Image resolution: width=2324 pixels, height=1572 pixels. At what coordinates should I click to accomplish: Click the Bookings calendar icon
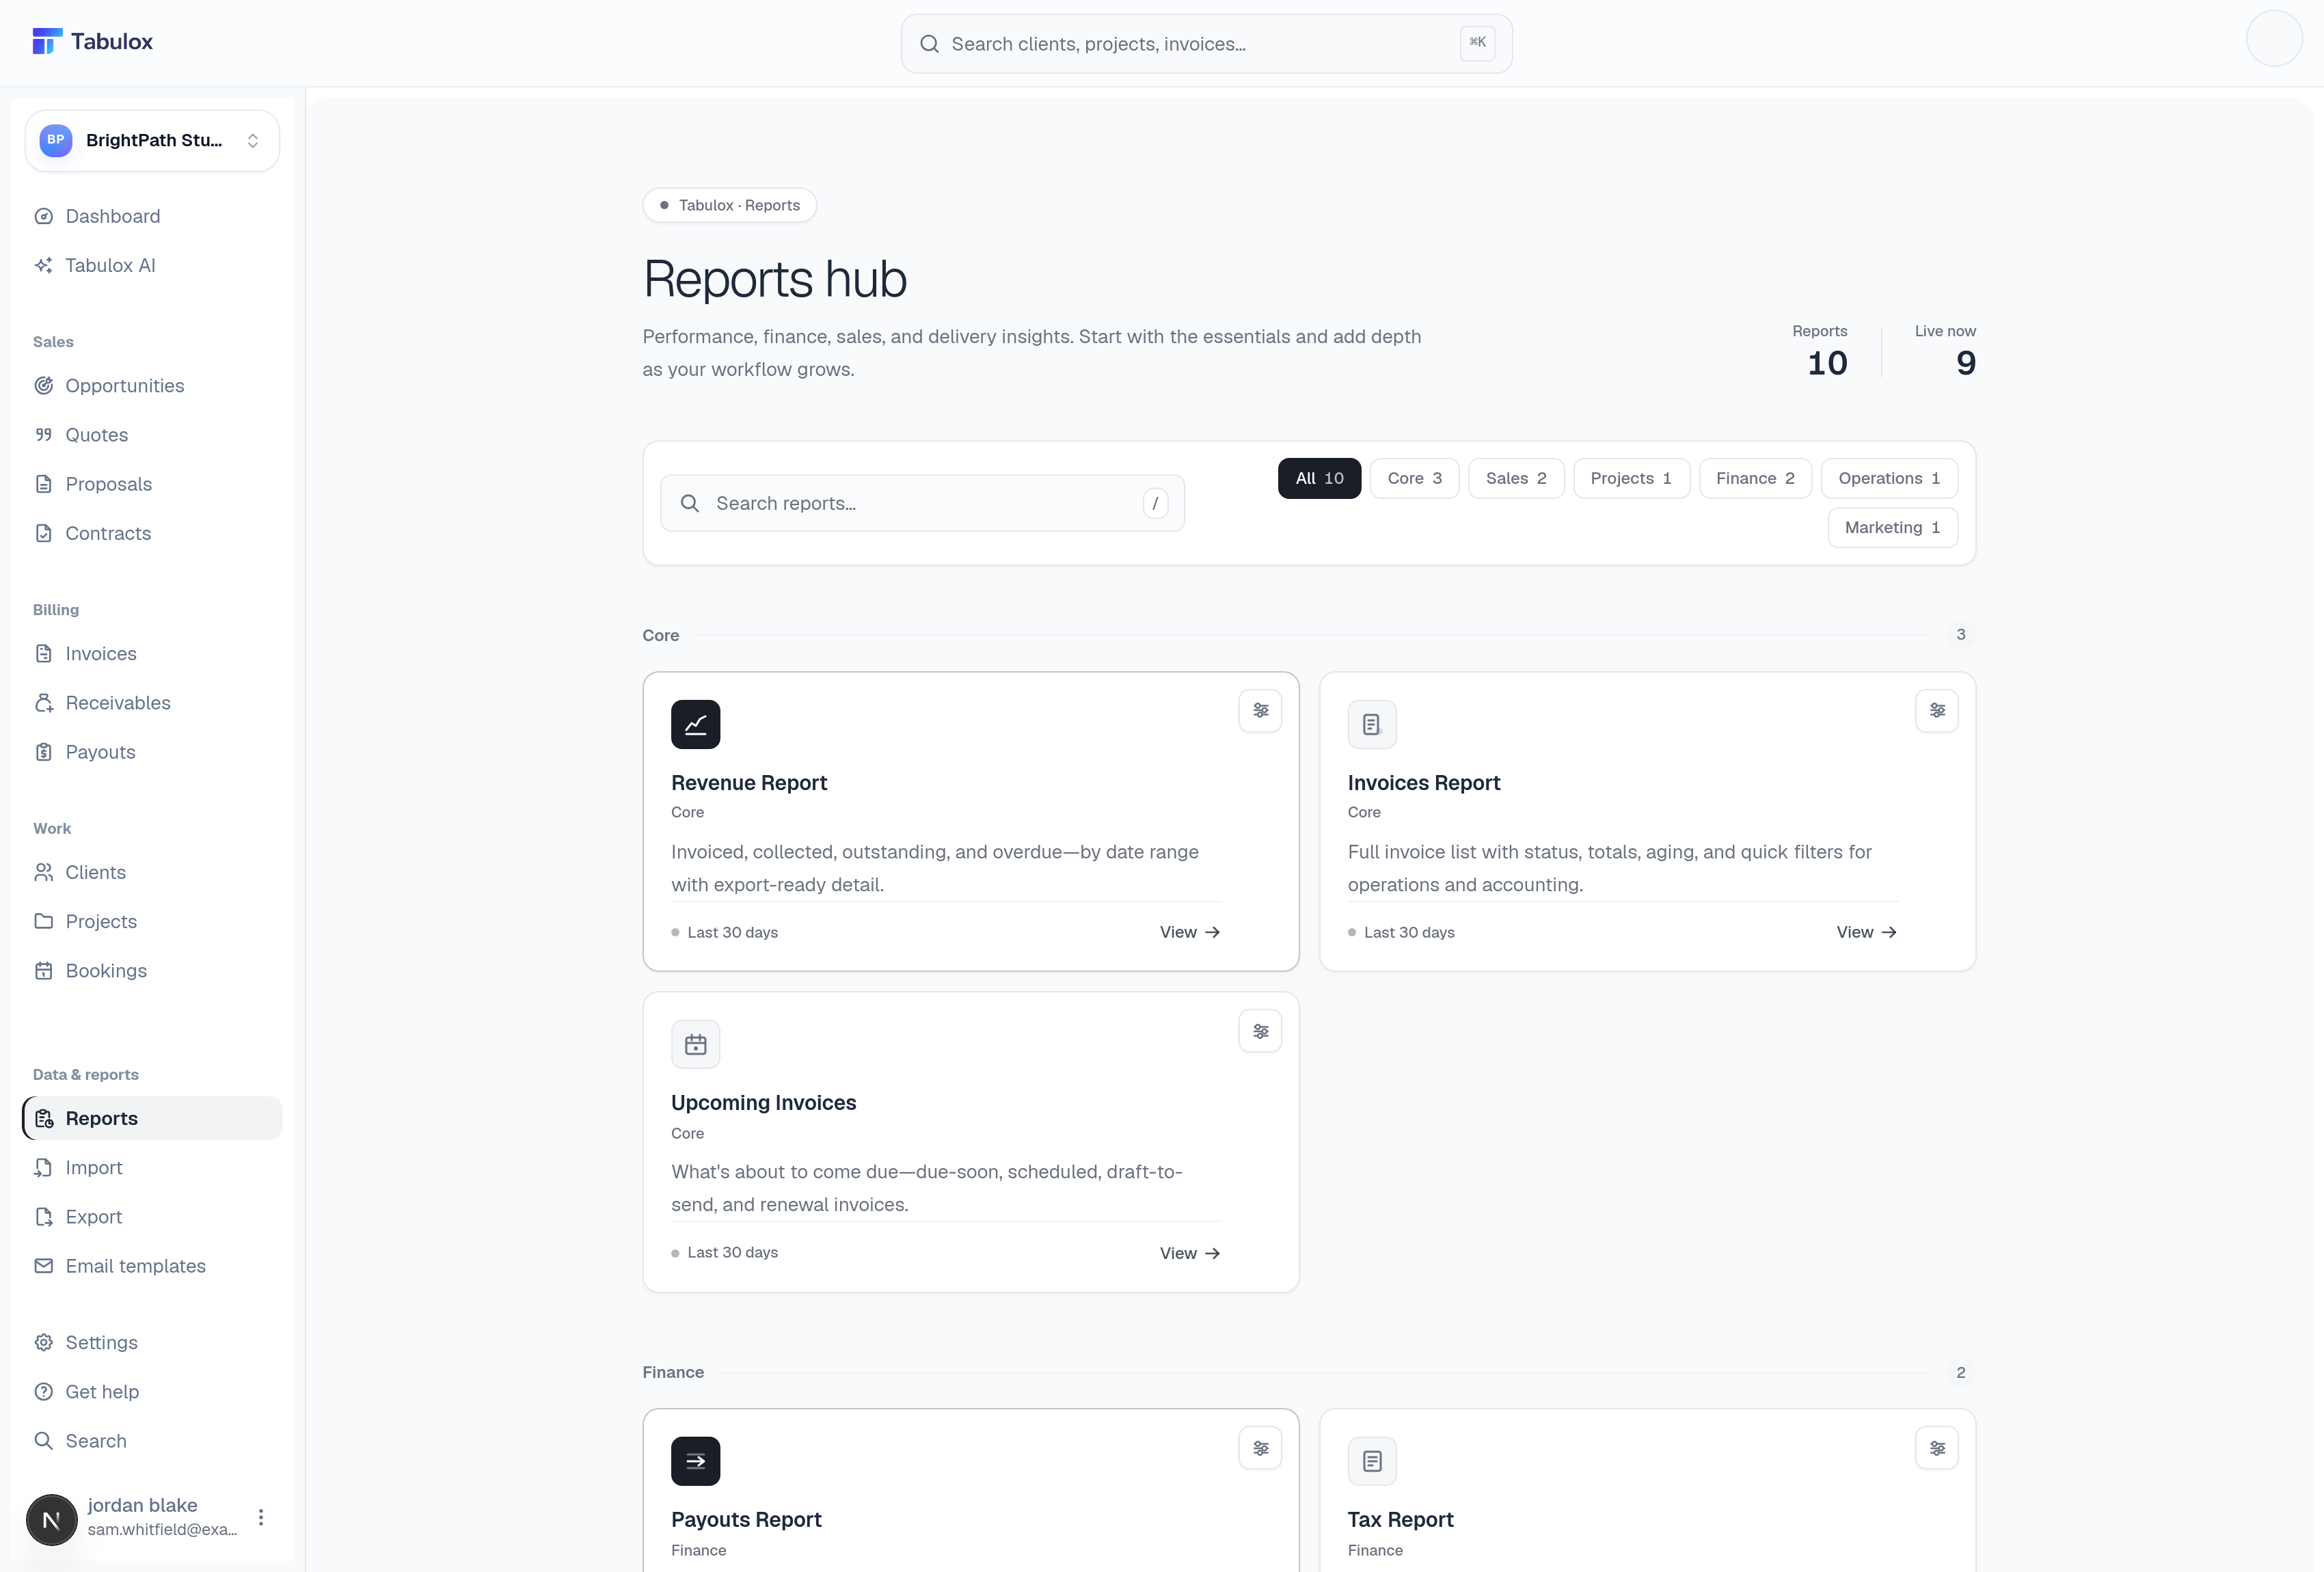coord(43,971)
